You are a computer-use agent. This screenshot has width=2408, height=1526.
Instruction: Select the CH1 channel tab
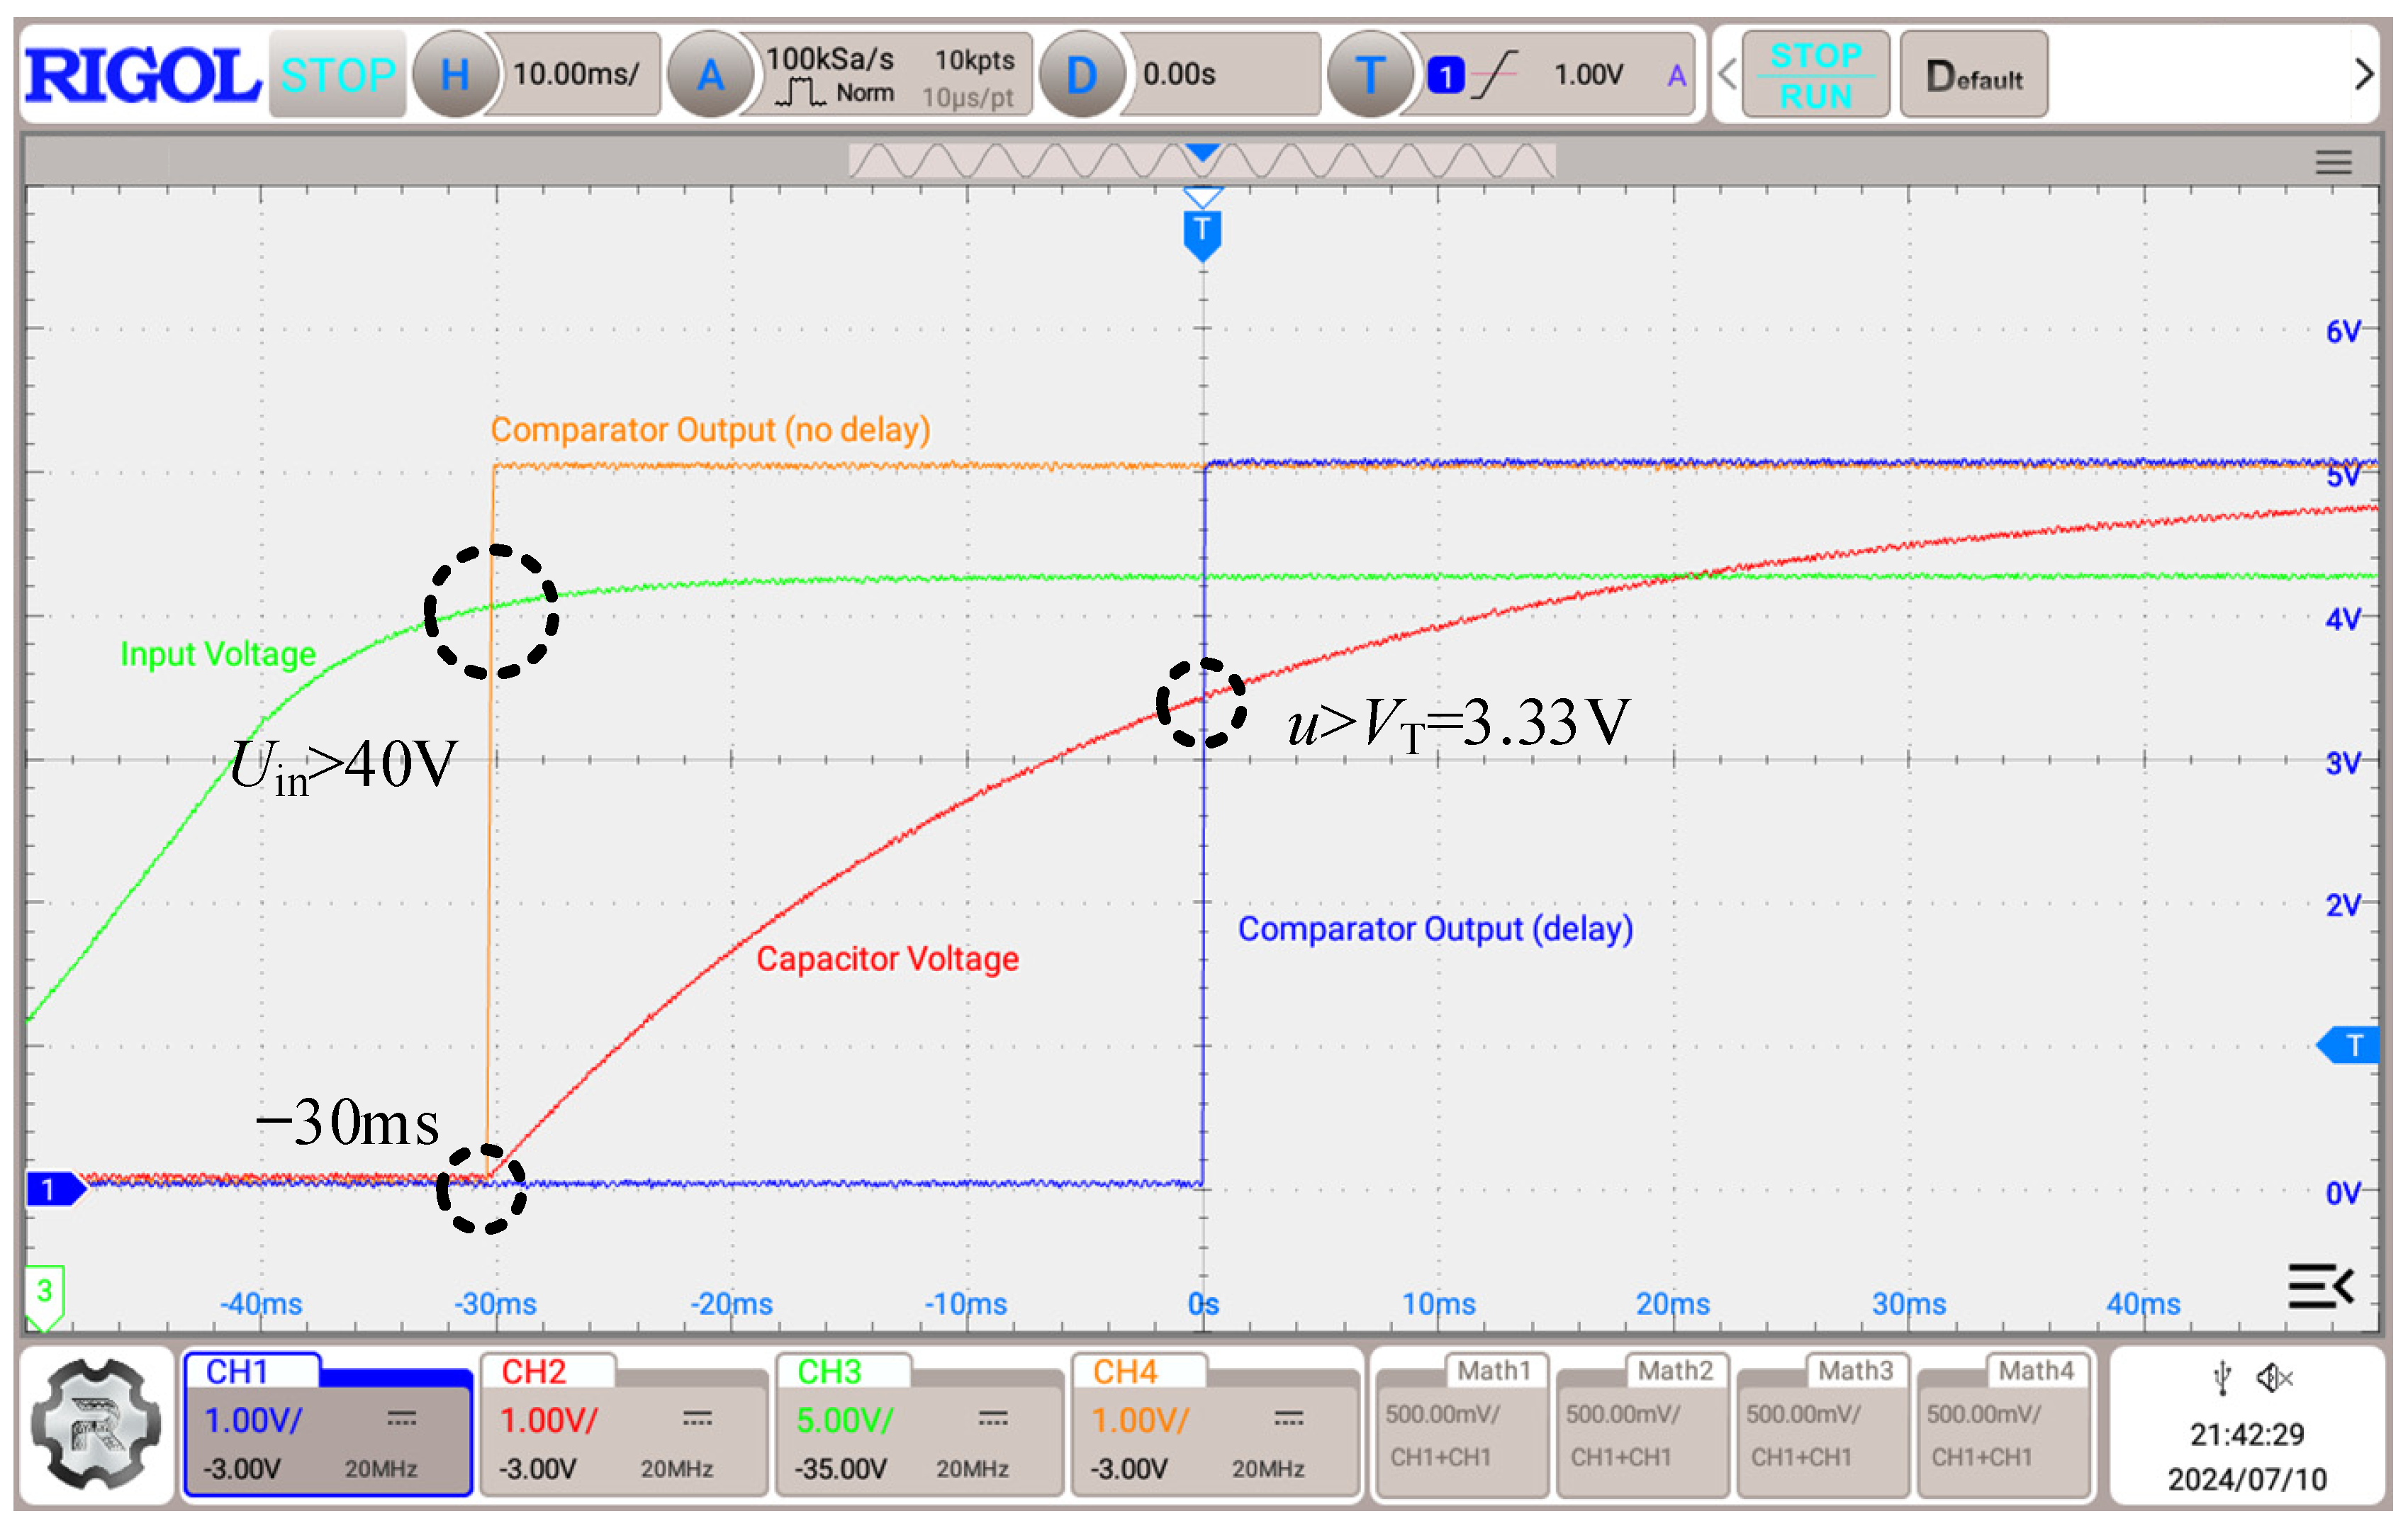[x=238, y=1372]
